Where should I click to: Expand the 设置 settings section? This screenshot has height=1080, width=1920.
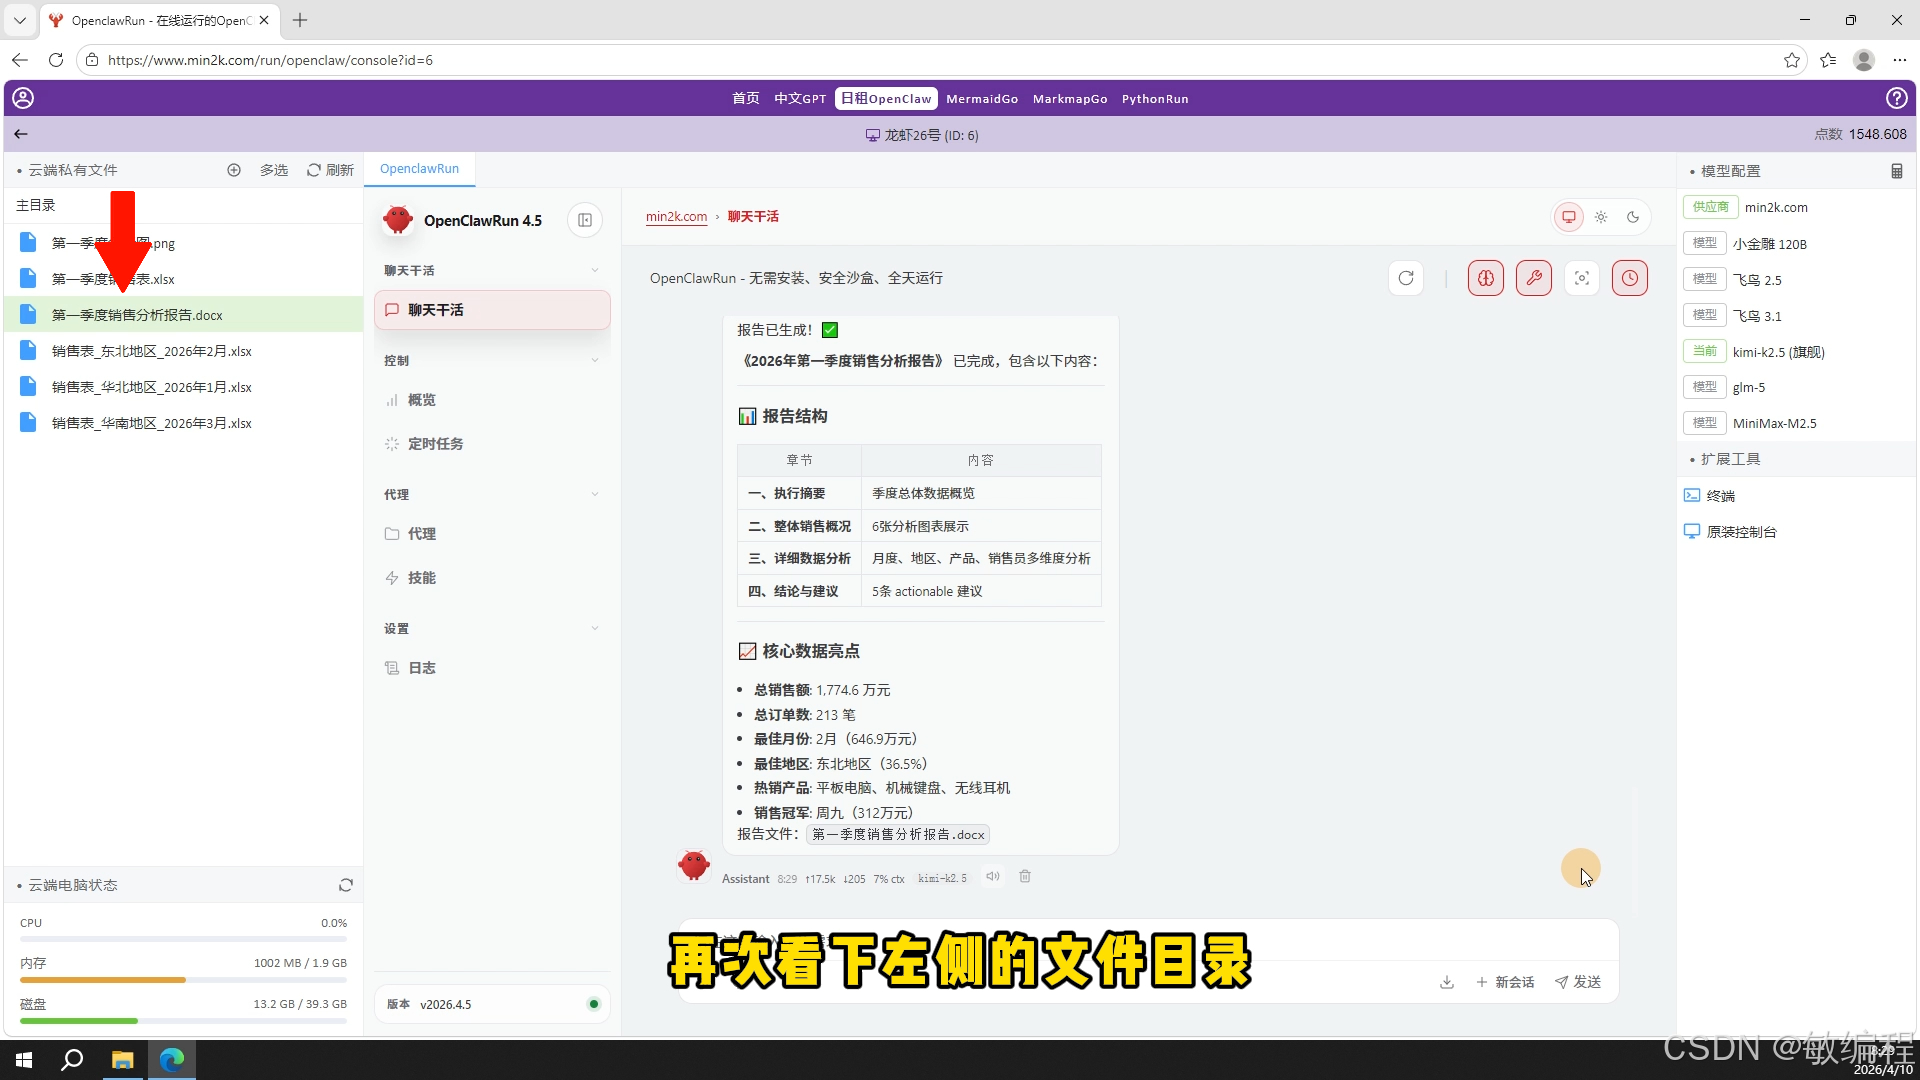click(595, 628)
